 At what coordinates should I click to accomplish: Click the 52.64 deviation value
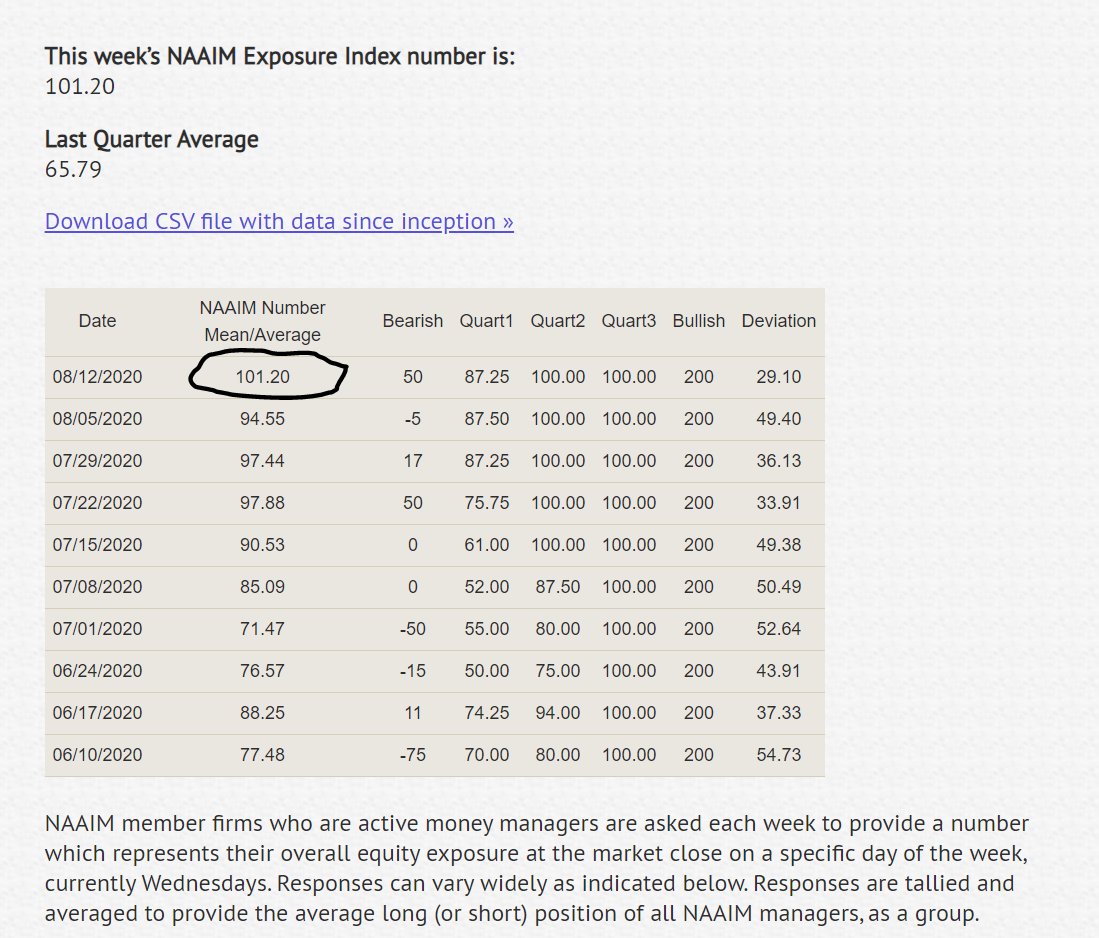[x=779, y=630]
